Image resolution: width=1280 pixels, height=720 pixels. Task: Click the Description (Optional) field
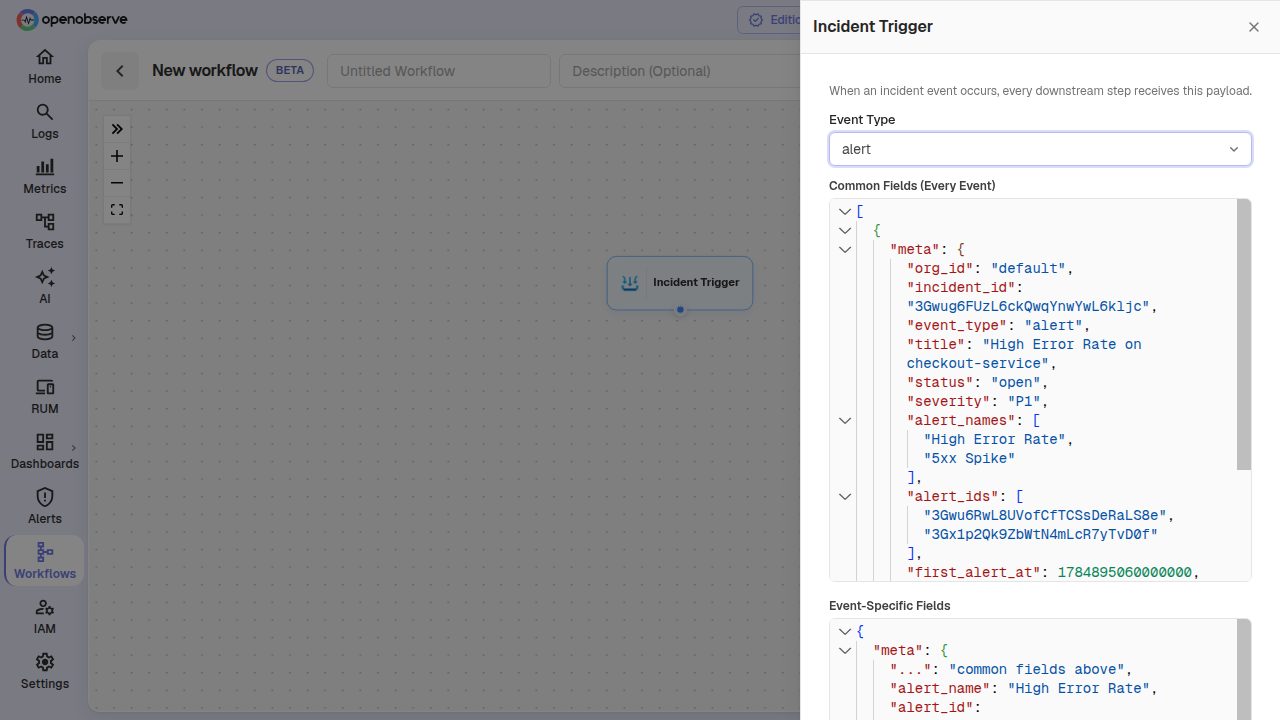pos(680,71)
